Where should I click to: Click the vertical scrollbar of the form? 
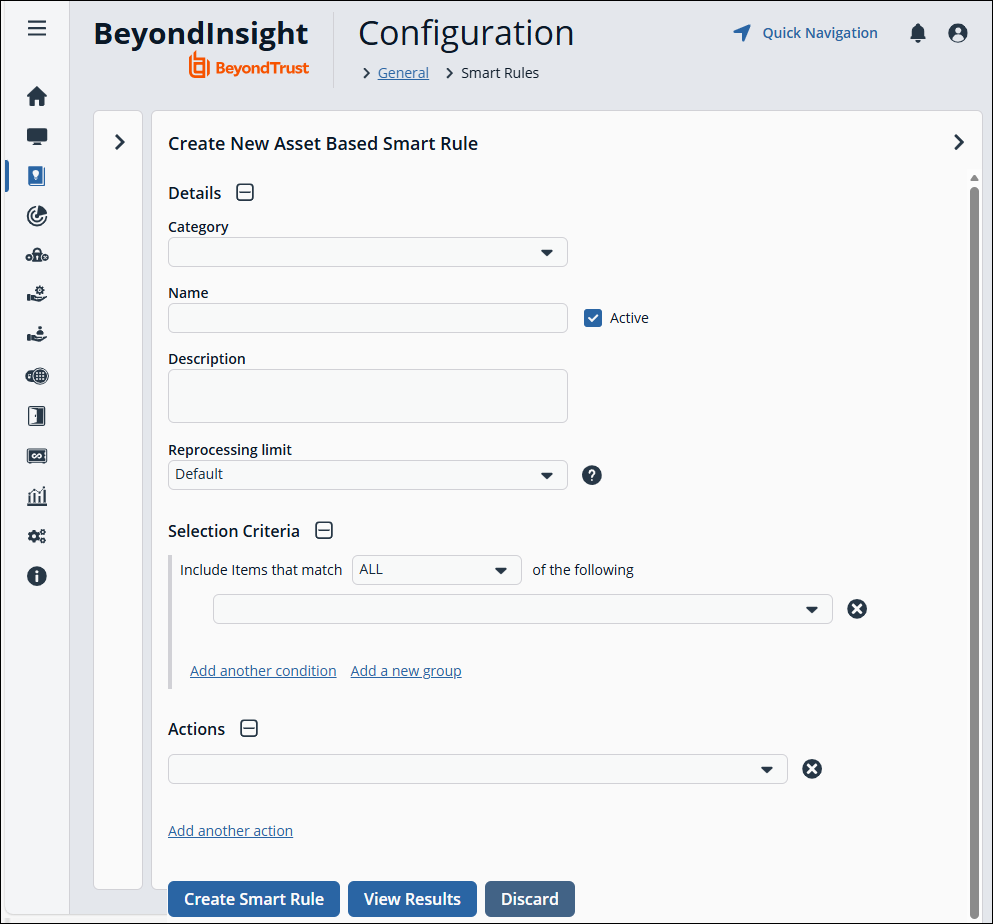974,551
